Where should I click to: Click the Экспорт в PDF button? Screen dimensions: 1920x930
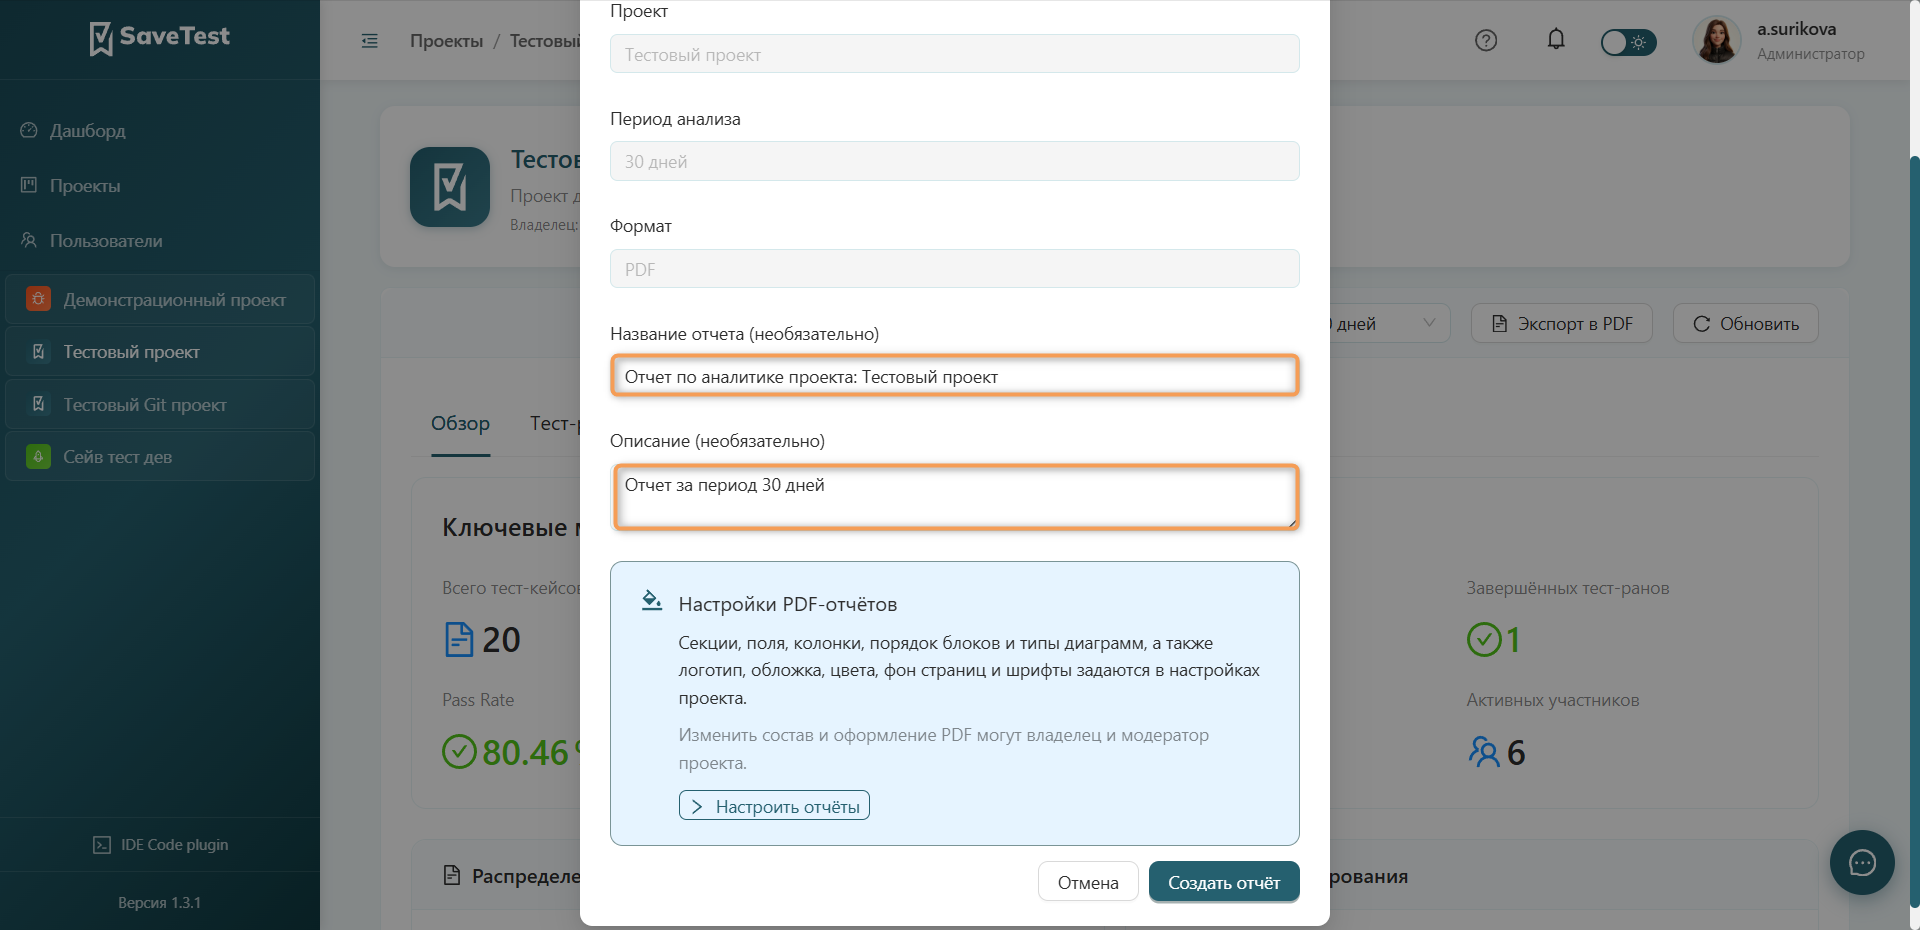1562,323
